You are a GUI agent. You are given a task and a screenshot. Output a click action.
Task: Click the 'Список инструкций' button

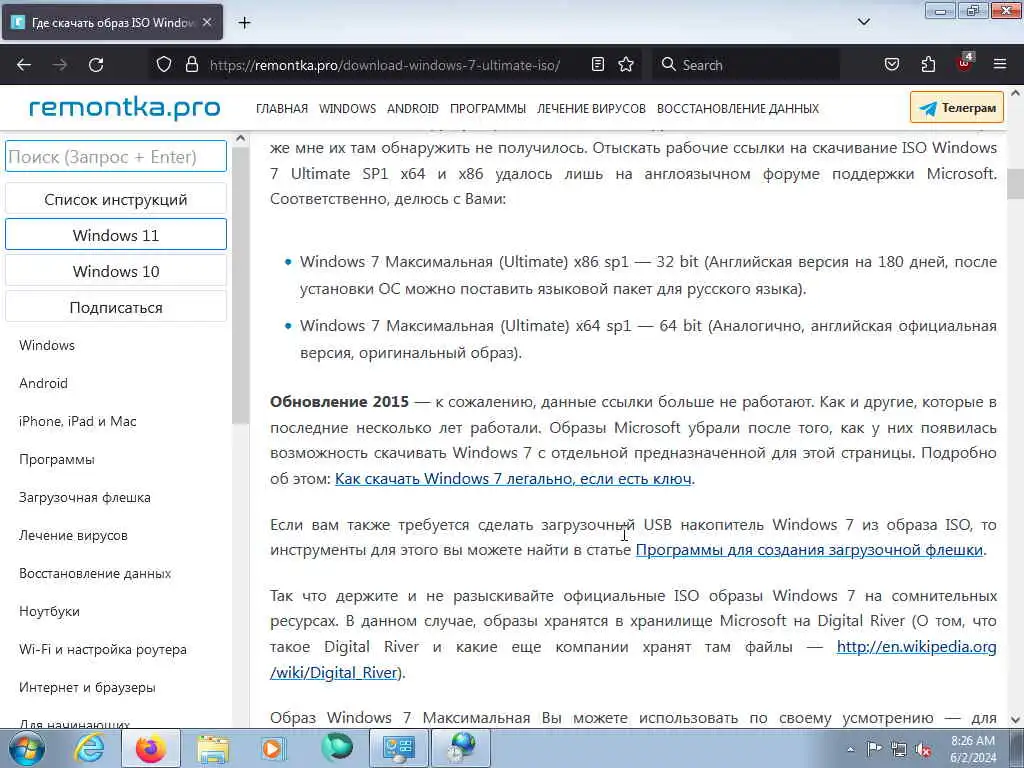coord(116,199)
